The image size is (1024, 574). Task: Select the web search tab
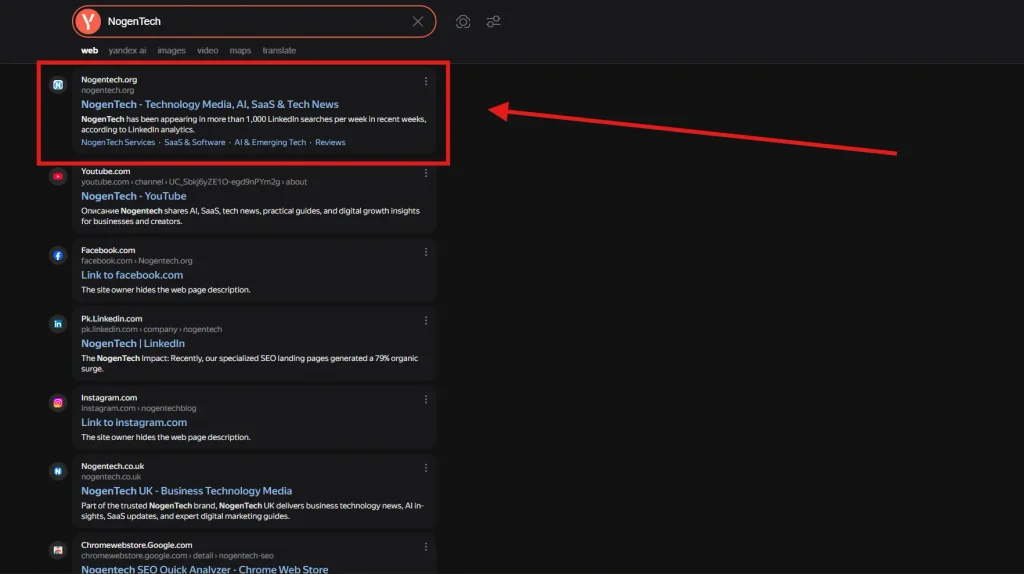pyautogui.click(x=89, y=50)
